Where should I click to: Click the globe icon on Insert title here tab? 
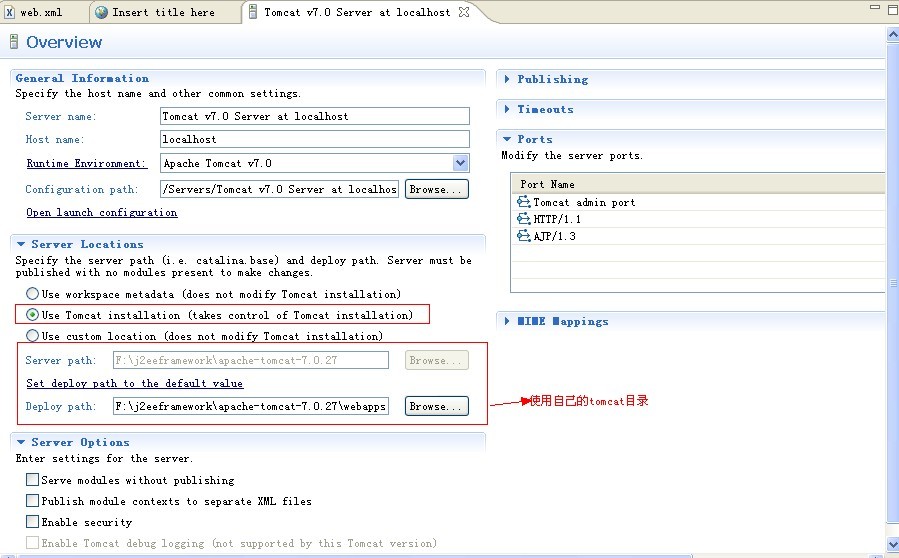tap(101, 12)
